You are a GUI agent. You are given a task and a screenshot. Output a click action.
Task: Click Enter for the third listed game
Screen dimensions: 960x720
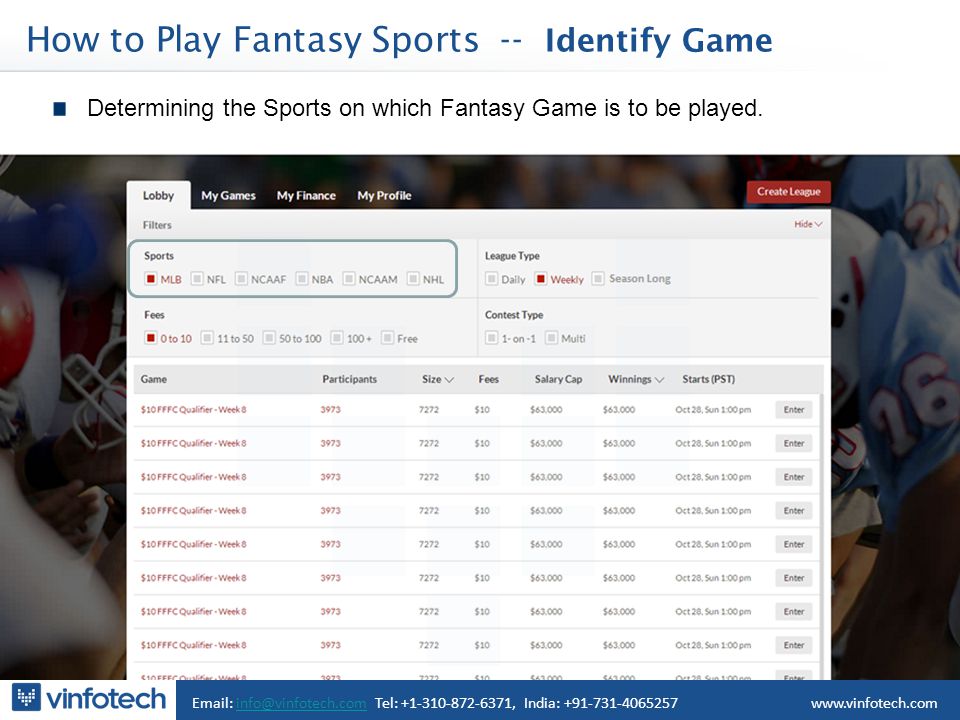click(x=794, y=477)
